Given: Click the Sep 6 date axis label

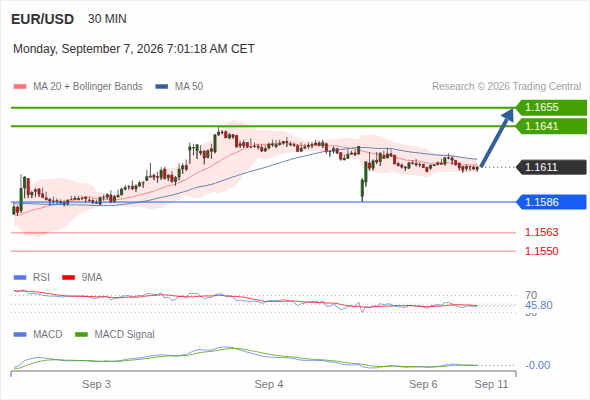Looking at the screenshot, I should (423, 384).
